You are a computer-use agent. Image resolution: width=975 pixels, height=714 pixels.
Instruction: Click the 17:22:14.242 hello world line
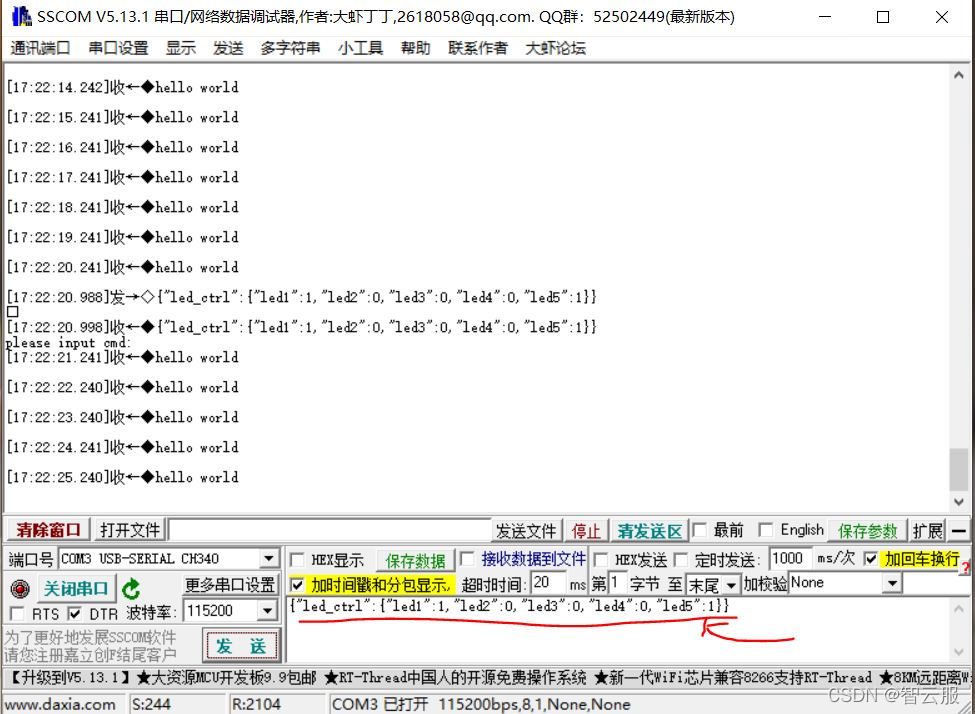(122, 87)
